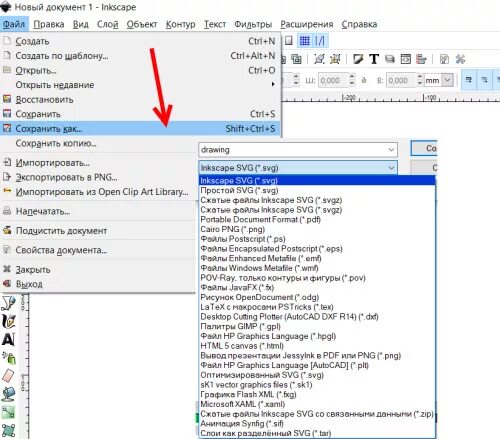
Task: Choose Импортировать... entry
Action: click(98, 163)
